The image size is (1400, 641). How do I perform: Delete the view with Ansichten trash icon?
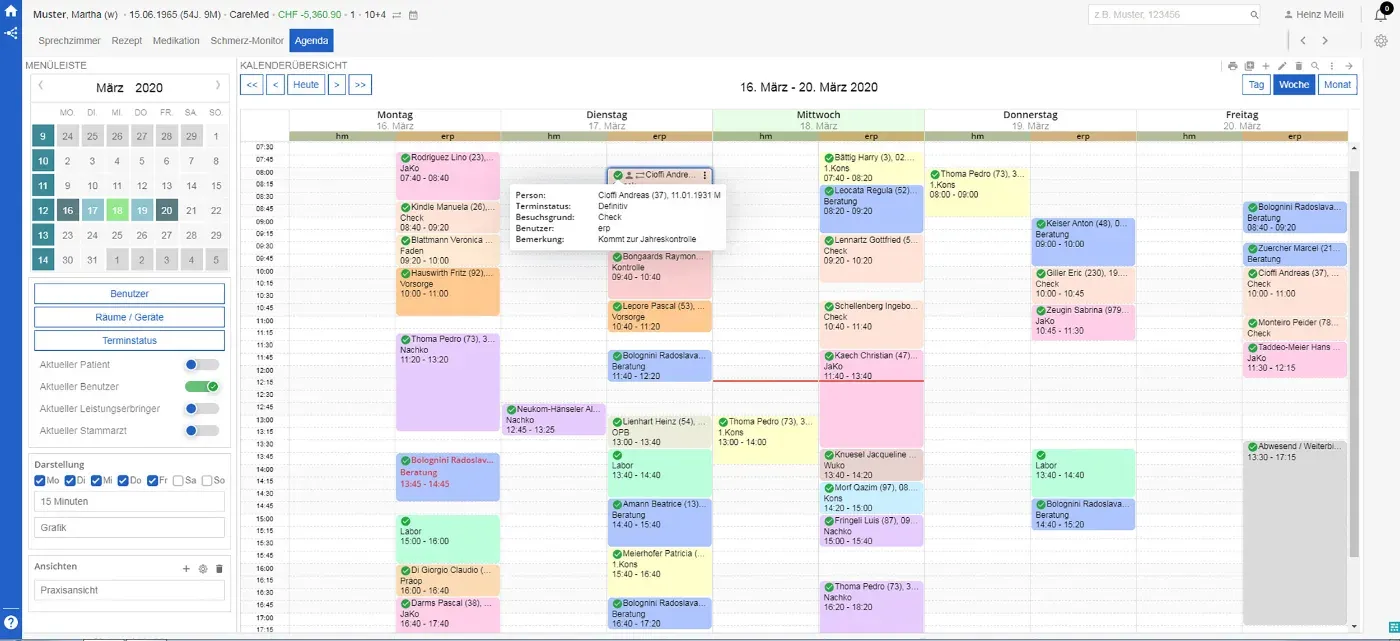coord(220,568)
